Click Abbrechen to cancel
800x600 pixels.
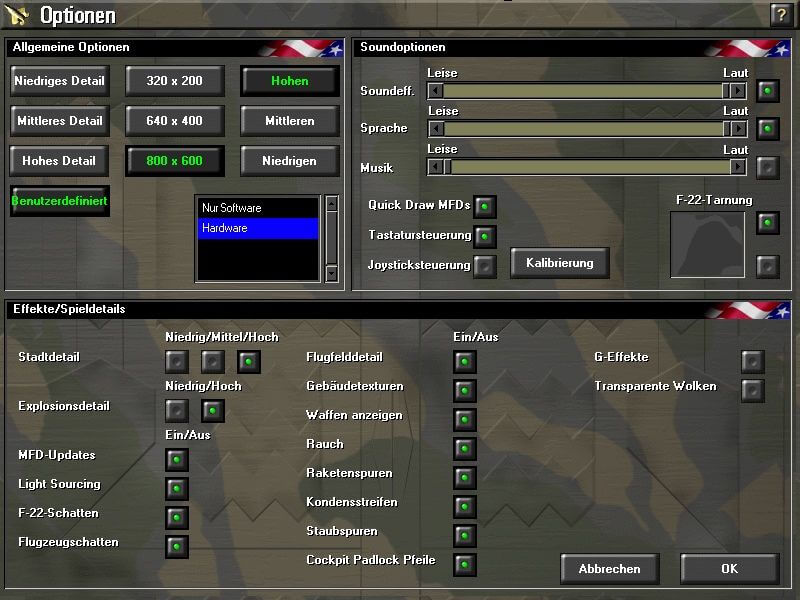(x=610, y=569)
